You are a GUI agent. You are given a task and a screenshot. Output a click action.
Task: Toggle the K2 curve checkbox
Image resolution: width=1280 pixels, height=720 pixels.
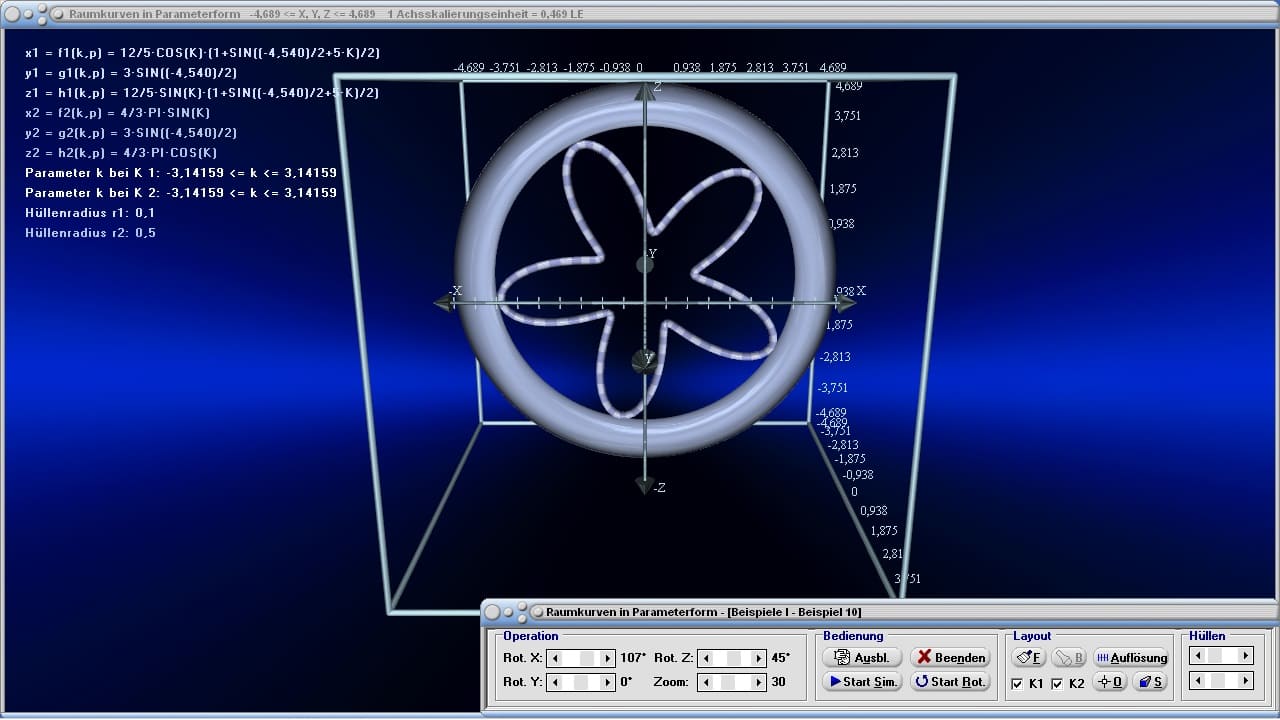(1056, 684)
